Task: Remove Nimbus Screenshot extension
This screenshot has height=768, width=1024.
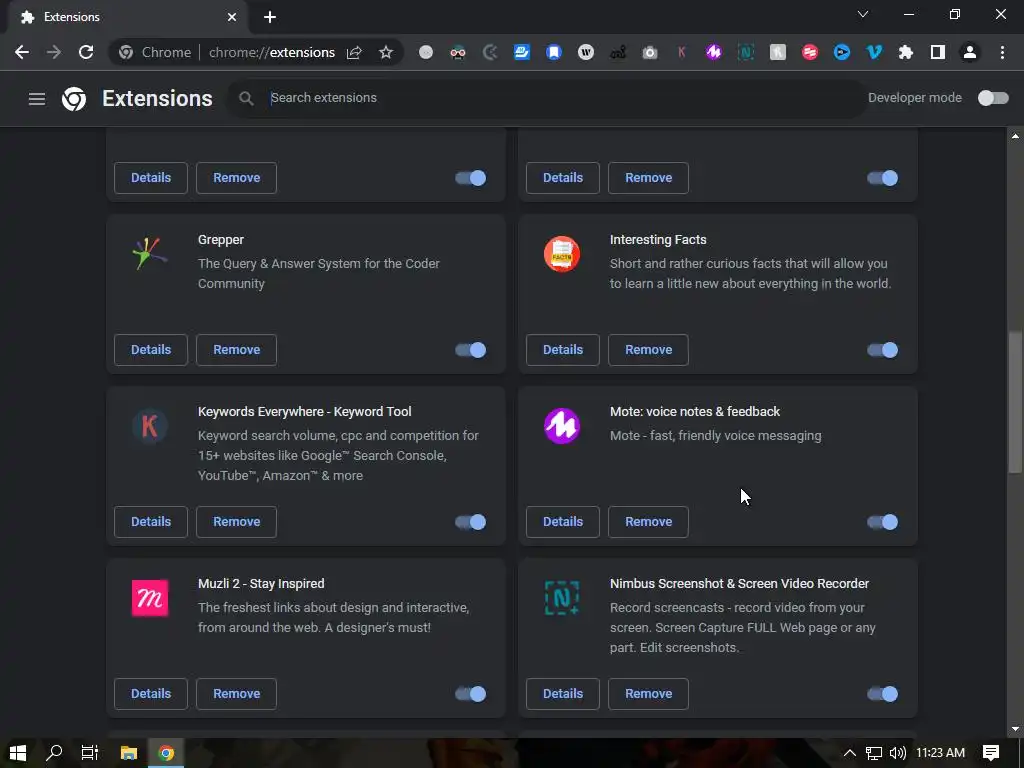Action: [x=648, y=694]
